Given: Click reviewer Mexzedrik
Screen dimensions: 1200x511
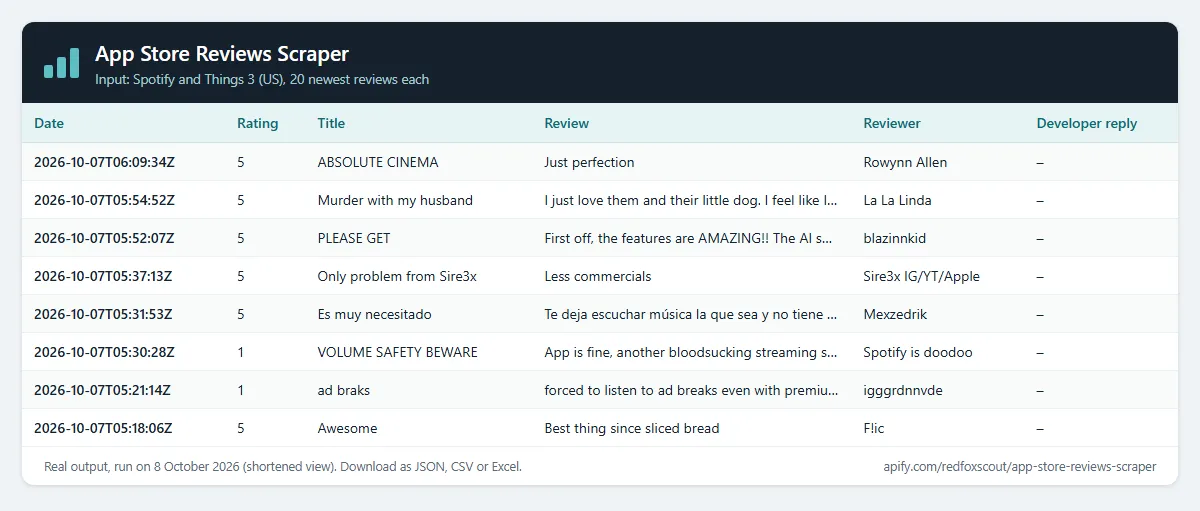Looking at the screenshot, I should (895, 314).
